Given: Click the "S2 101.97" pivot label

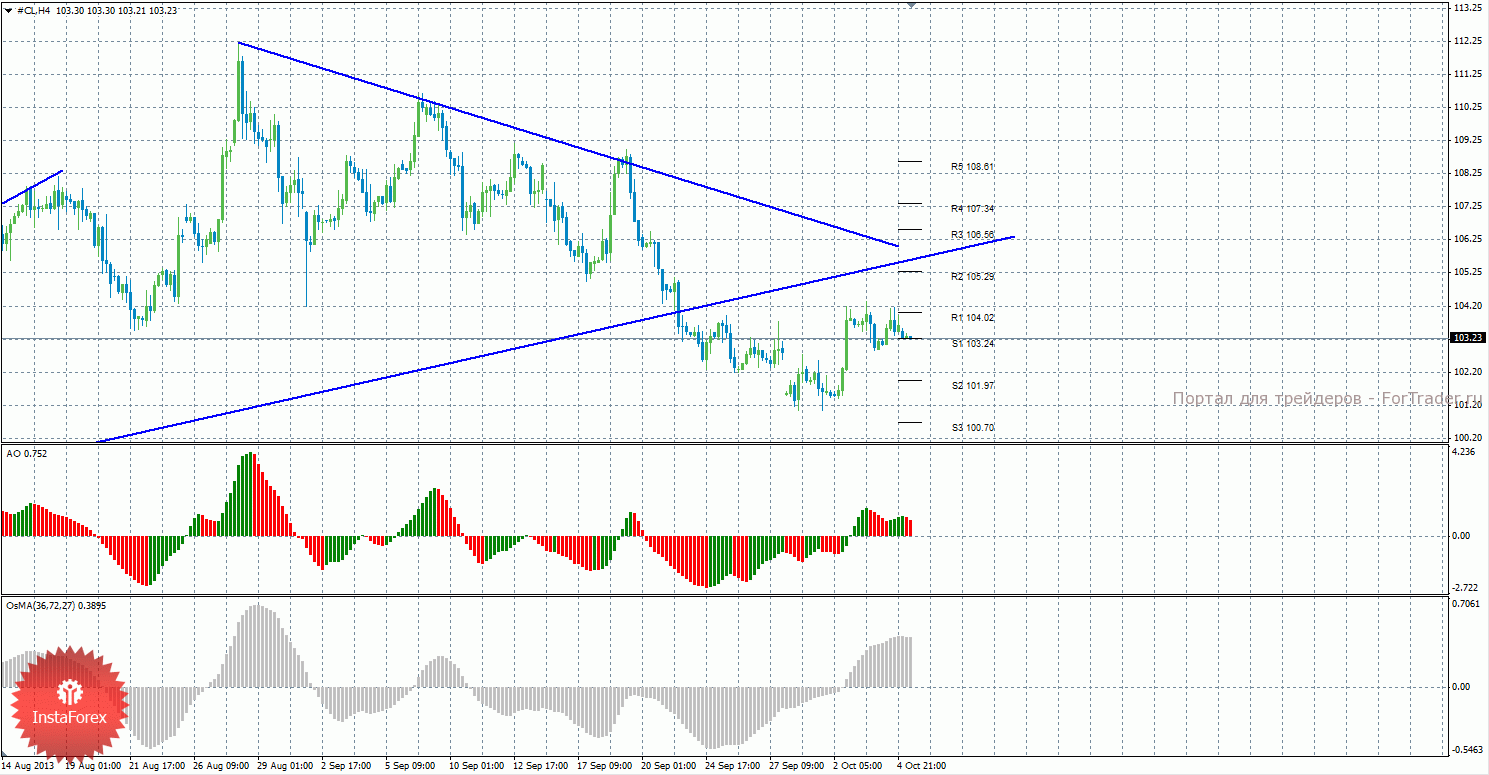Looking at the screenshot, I should tap(973, 385).
